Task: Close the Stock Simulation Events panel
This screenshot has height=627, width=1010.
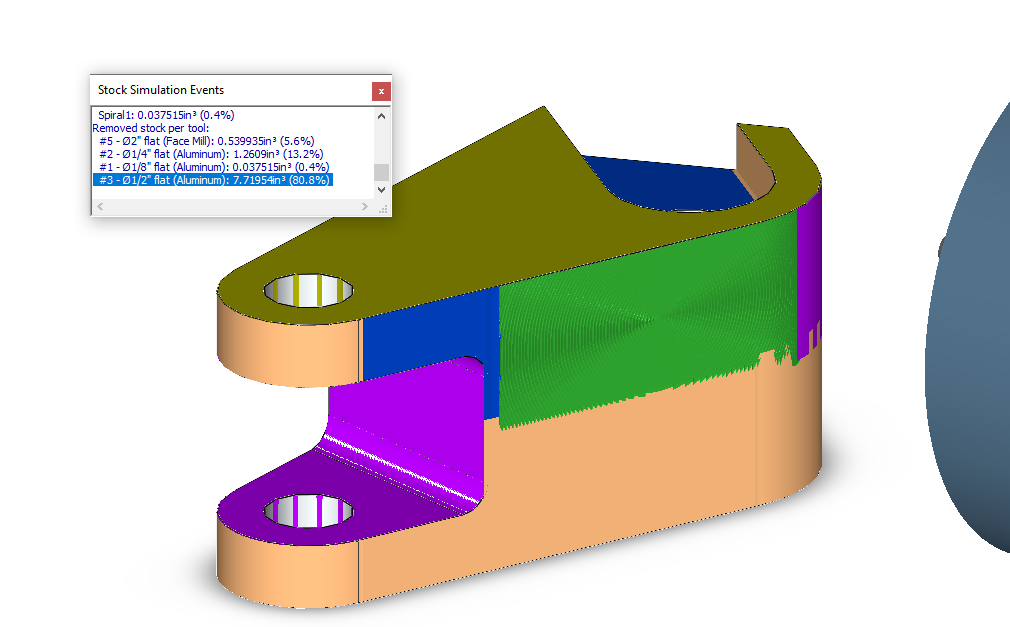Action: tap(381, 92)
